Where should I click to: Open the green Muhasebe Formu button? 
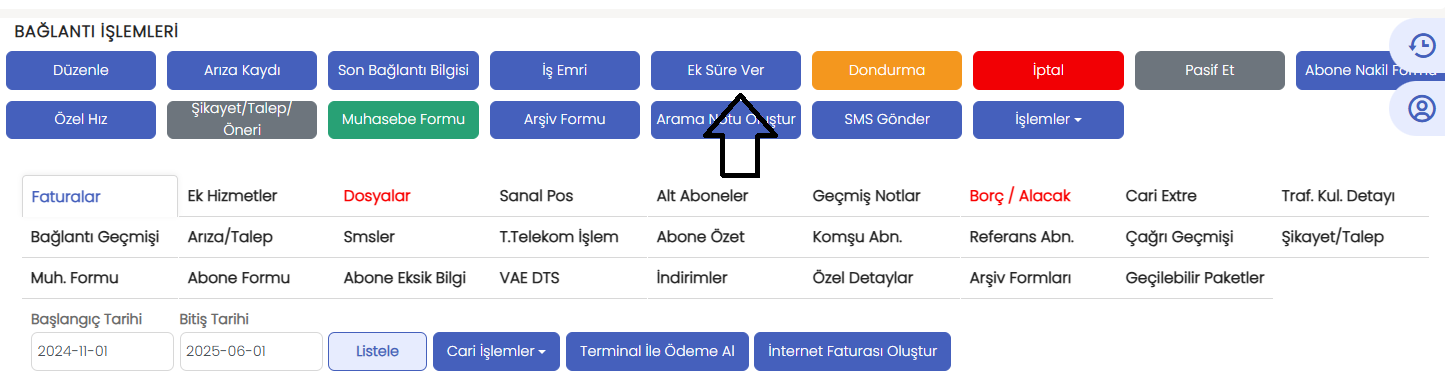(403, 119)
